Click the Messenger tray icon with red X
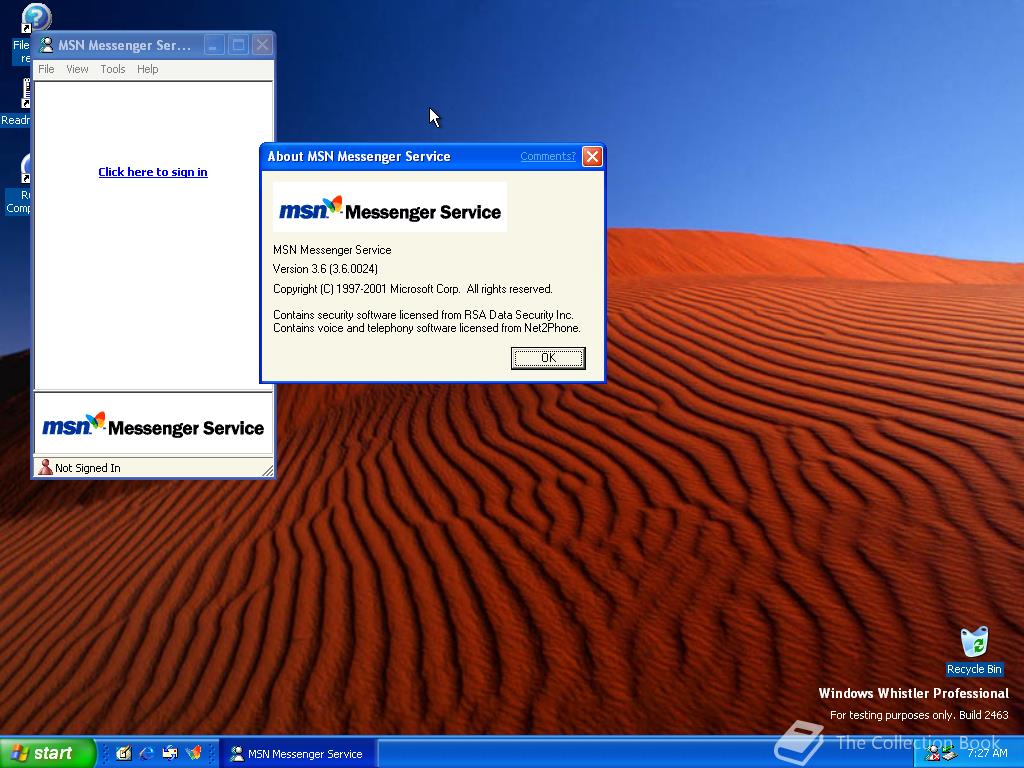 933,754
